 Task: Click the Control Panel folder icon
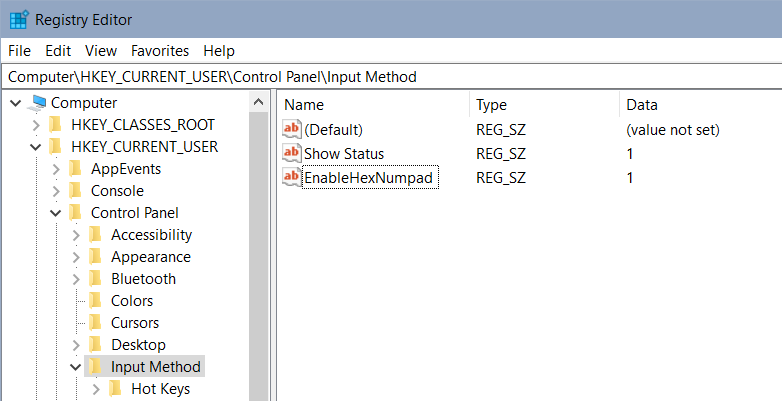[x=75, y=212]
